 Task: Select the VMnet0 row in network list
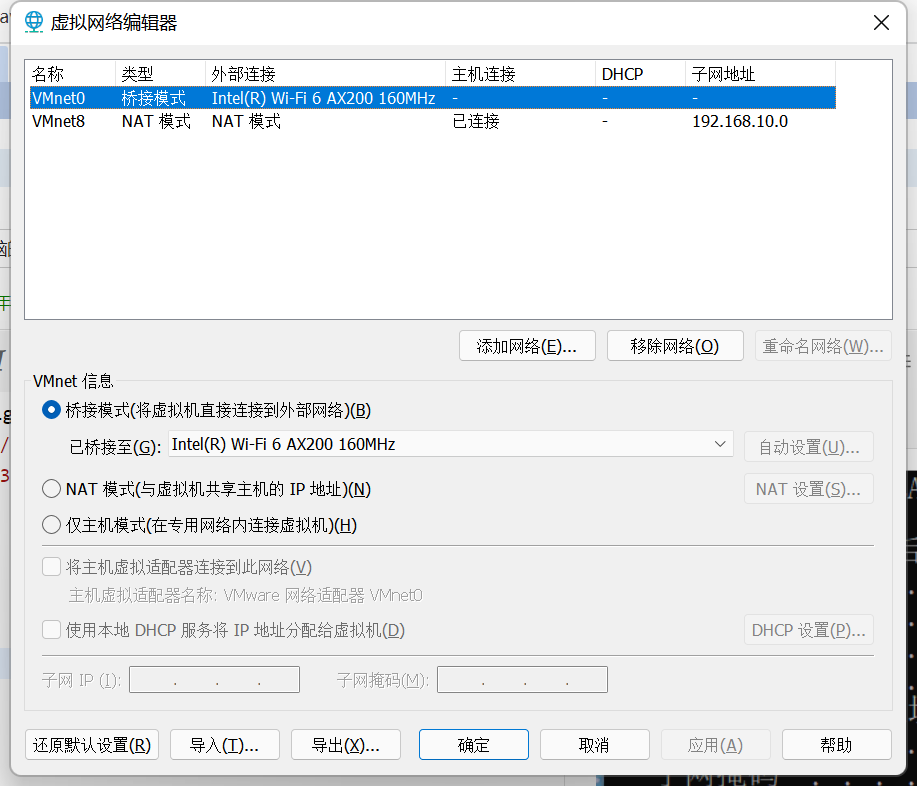[x=433, y=98]
